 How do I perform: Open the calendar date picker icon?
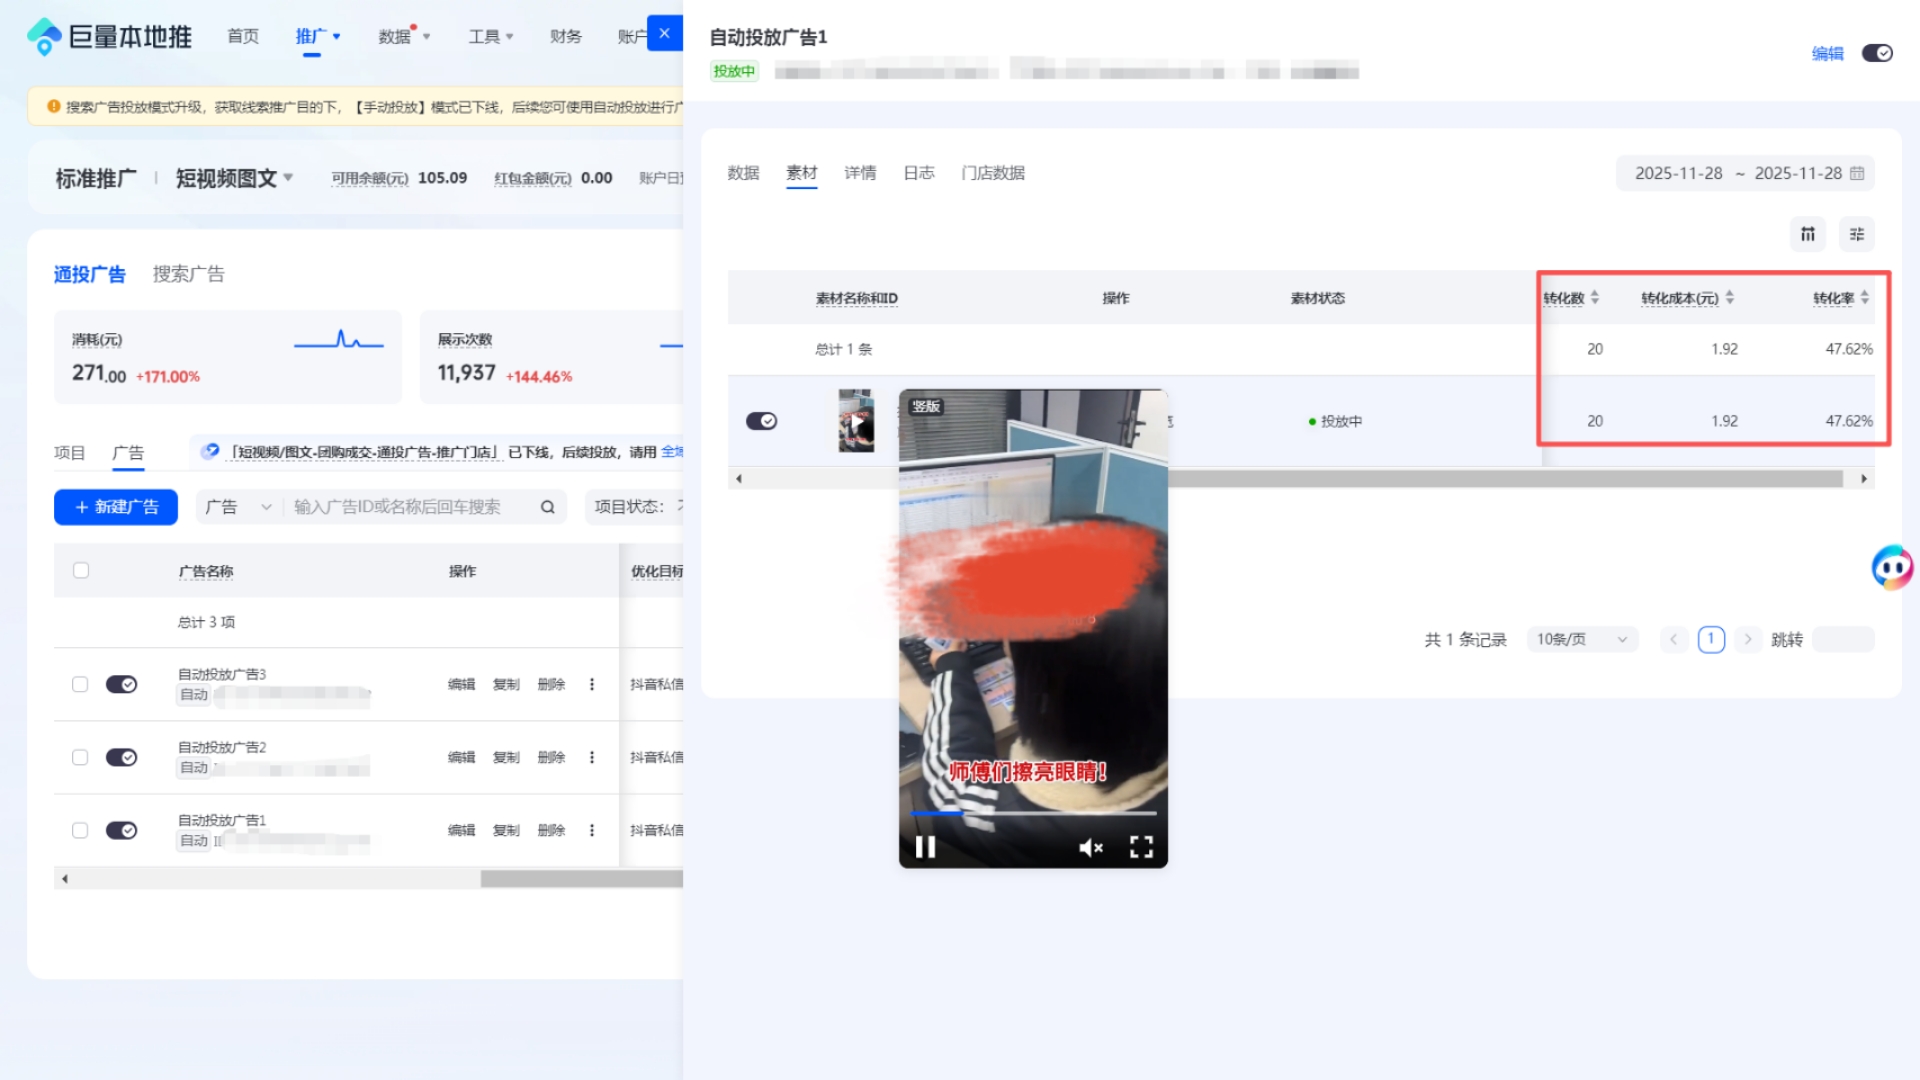pos(1857,173)
